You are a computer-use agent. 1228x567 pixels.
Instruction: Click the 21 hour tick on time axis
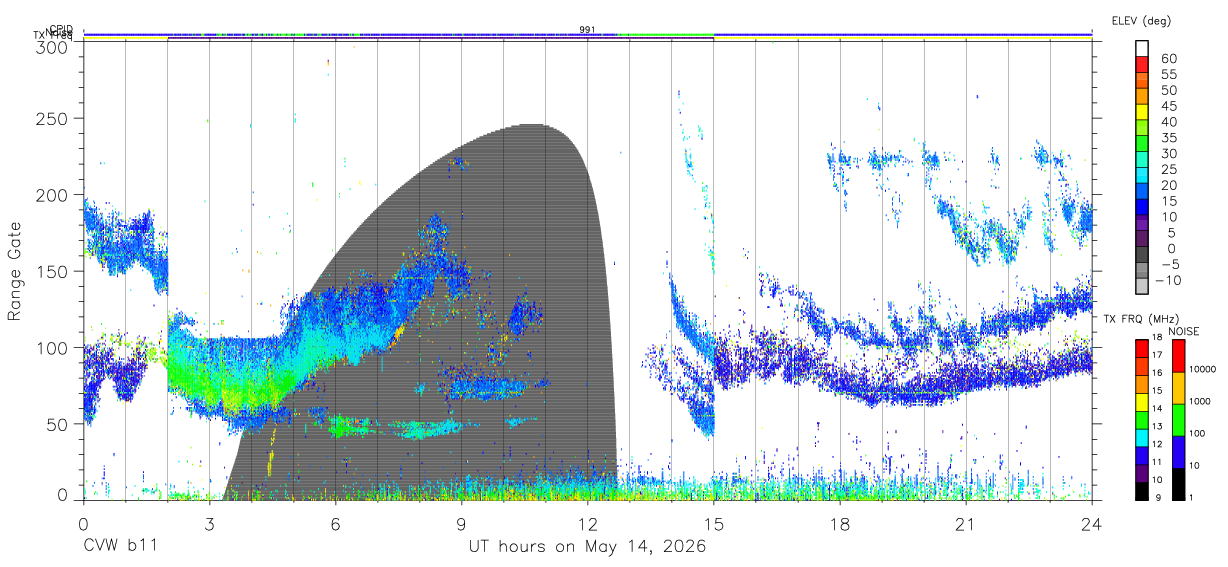click(965, 523)
